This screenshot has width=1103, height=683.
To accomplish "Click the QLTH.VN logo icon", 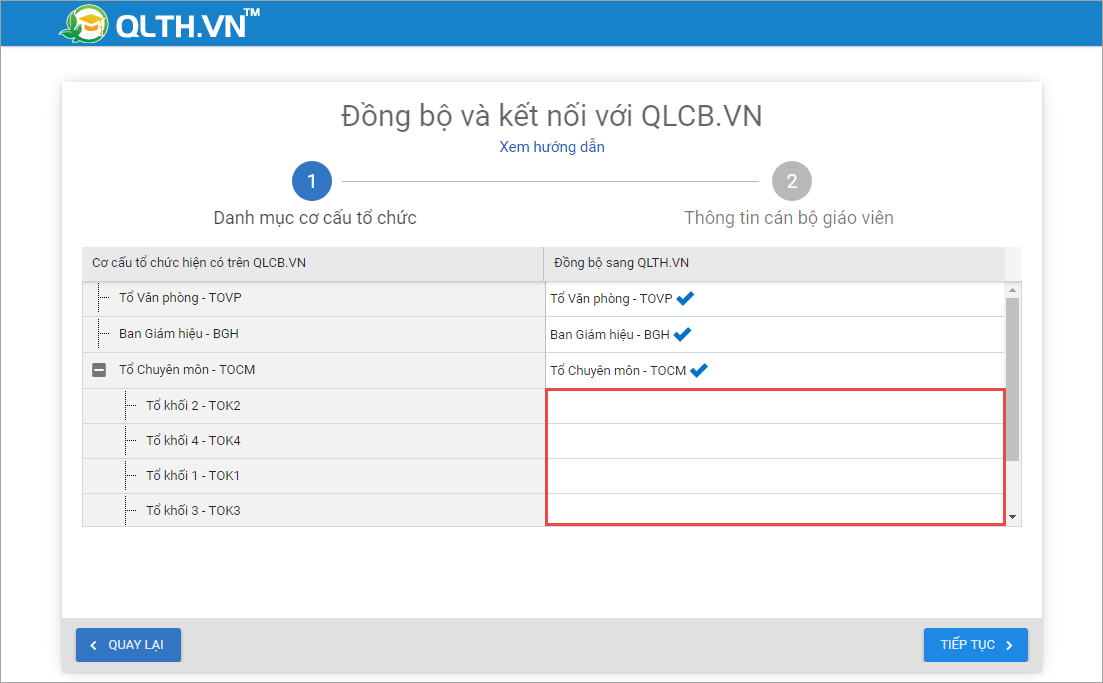I will coord(84,24).
